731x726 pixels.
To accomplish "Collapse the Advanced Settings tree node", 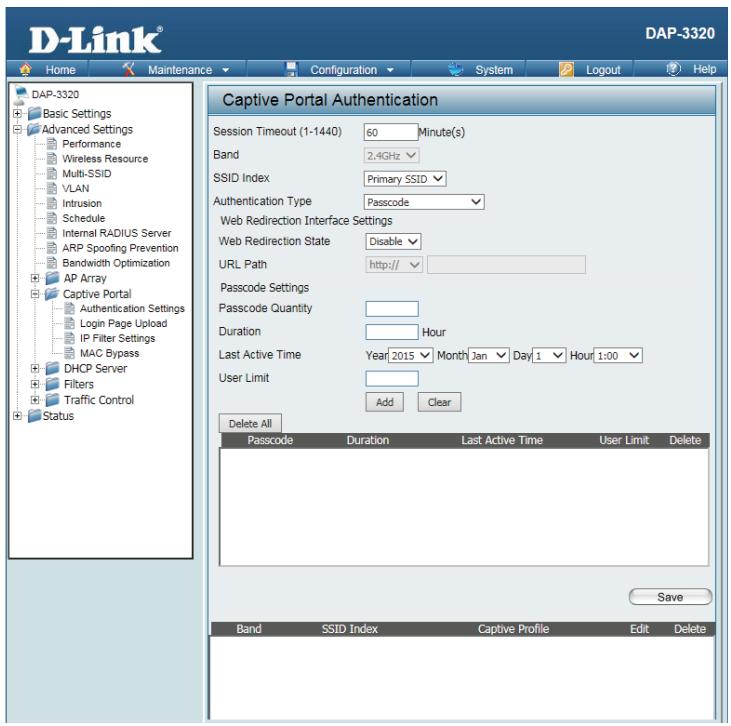I will (x=18, y=129).
